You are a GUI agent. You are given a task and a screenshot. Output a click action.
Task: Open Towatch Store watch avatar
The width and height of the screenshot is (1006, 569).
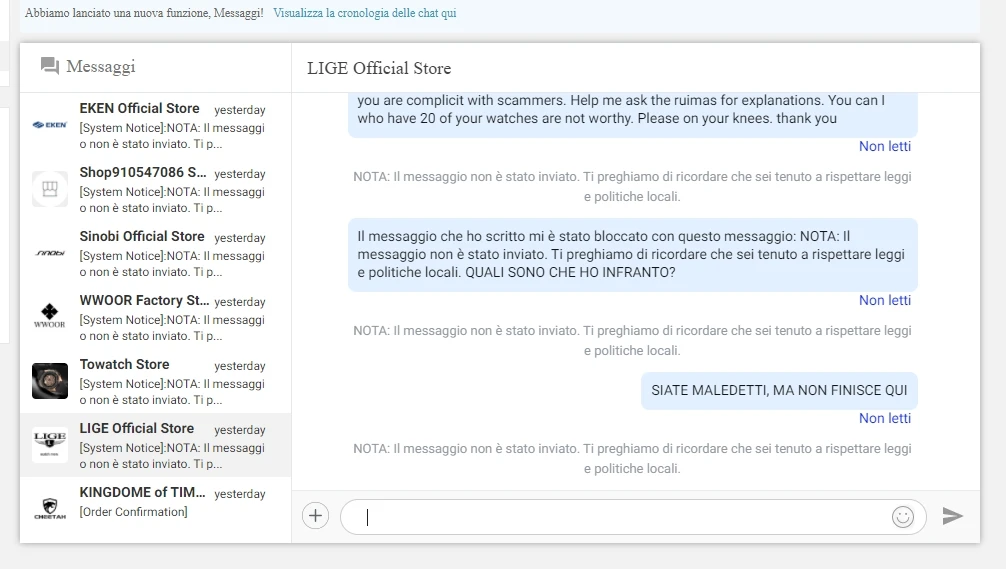click(49, 381)
